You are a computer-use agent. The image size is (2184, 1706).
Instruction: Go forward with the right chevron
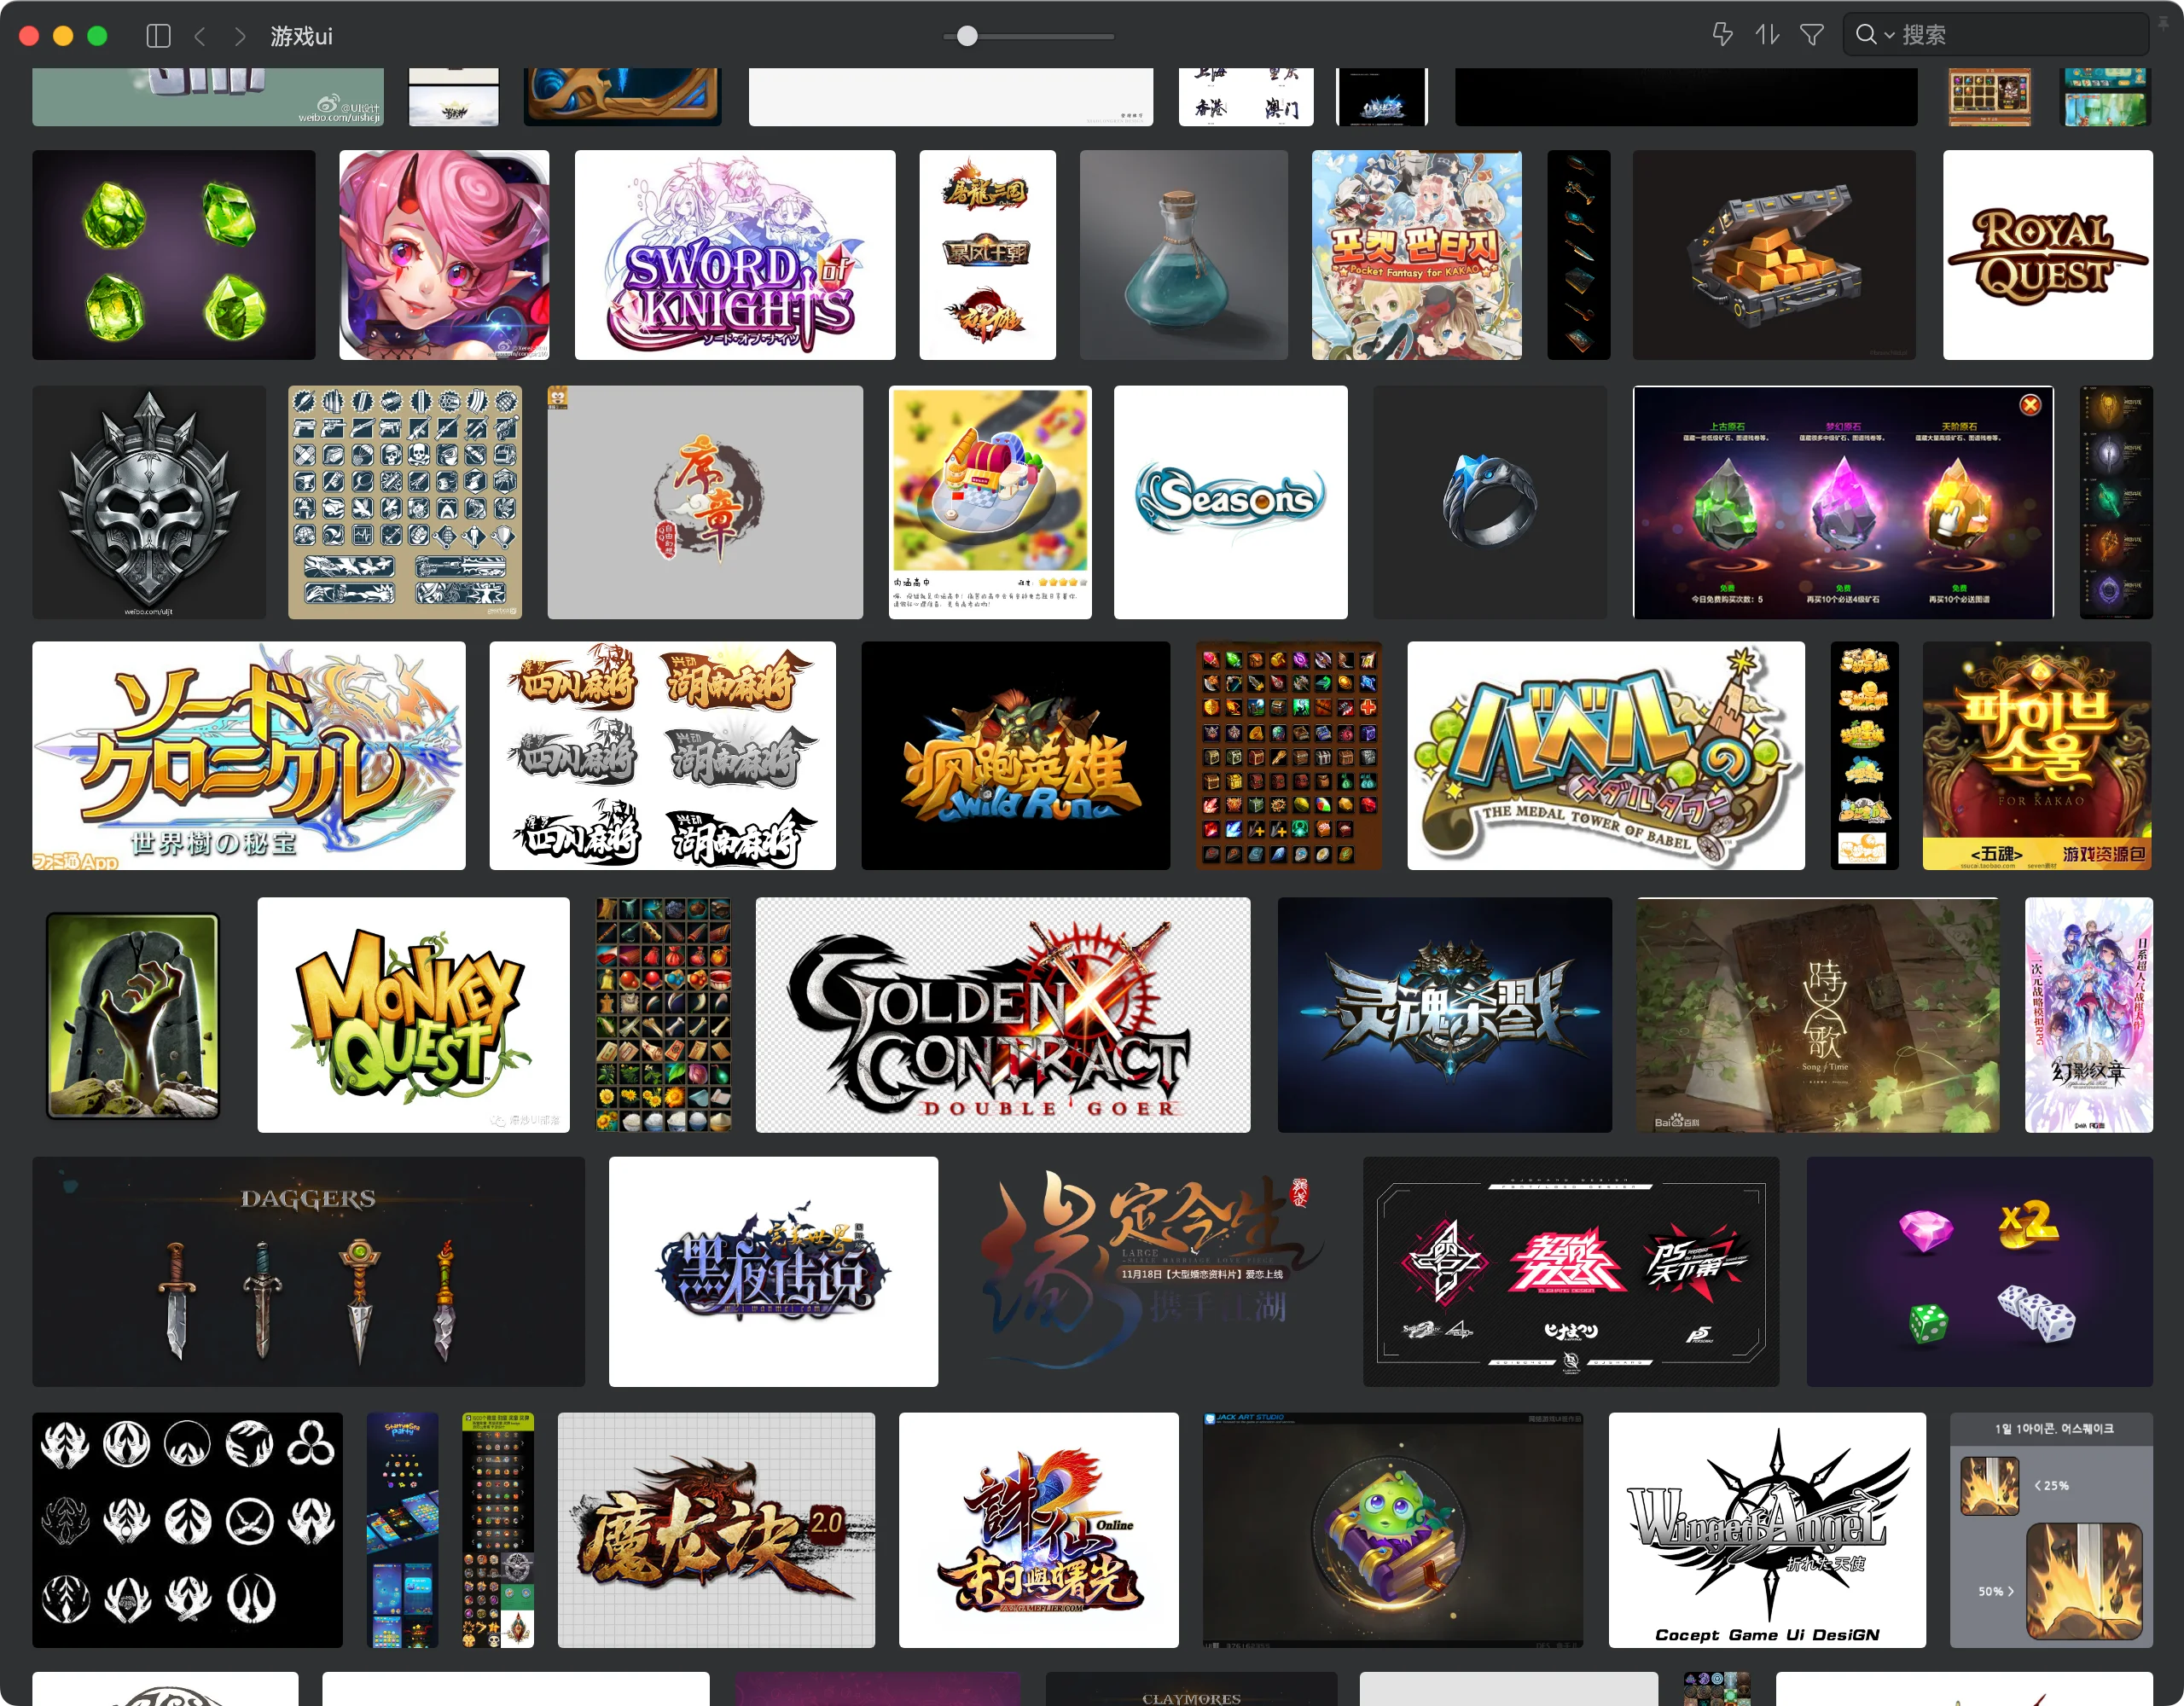[239, 36]
